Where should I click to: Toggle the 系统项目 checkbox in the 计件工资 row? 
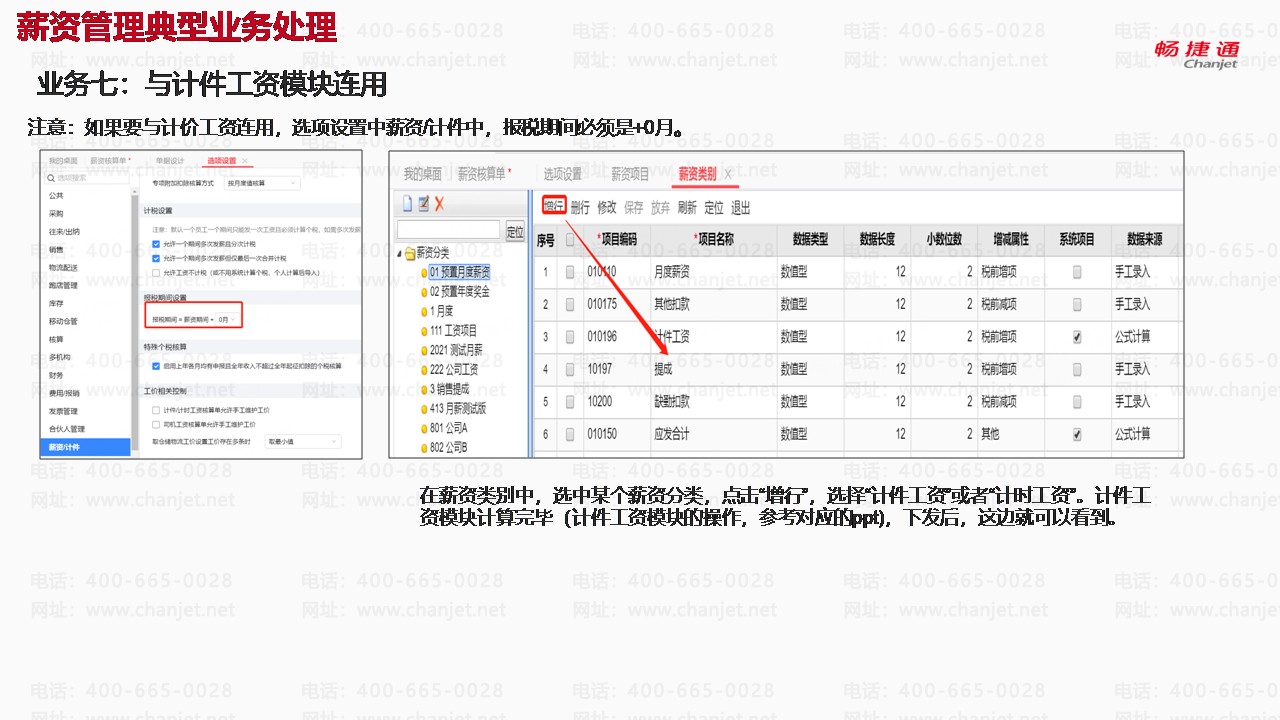point(1077,337)
